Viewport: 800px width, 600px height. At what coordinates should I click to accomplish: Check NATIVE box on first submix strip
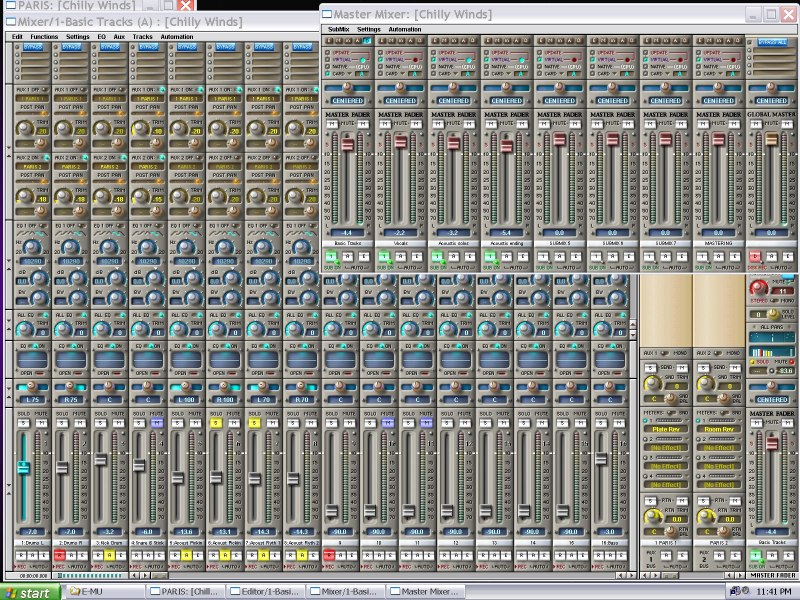point(328,67)
